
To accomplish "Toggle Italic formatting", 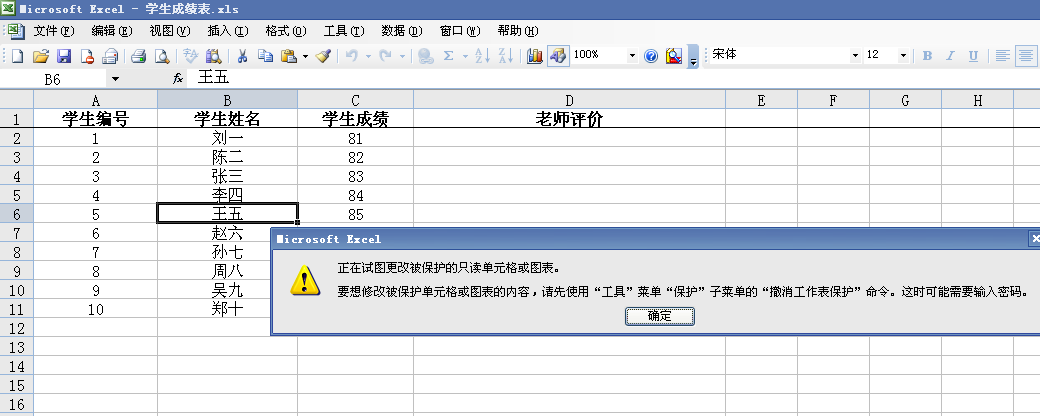I will (950, 56).
